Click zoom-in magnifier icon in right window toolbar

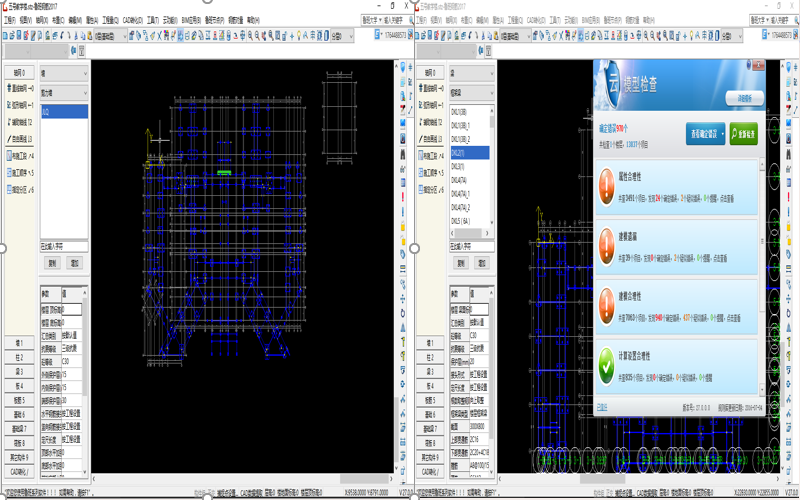646,35
